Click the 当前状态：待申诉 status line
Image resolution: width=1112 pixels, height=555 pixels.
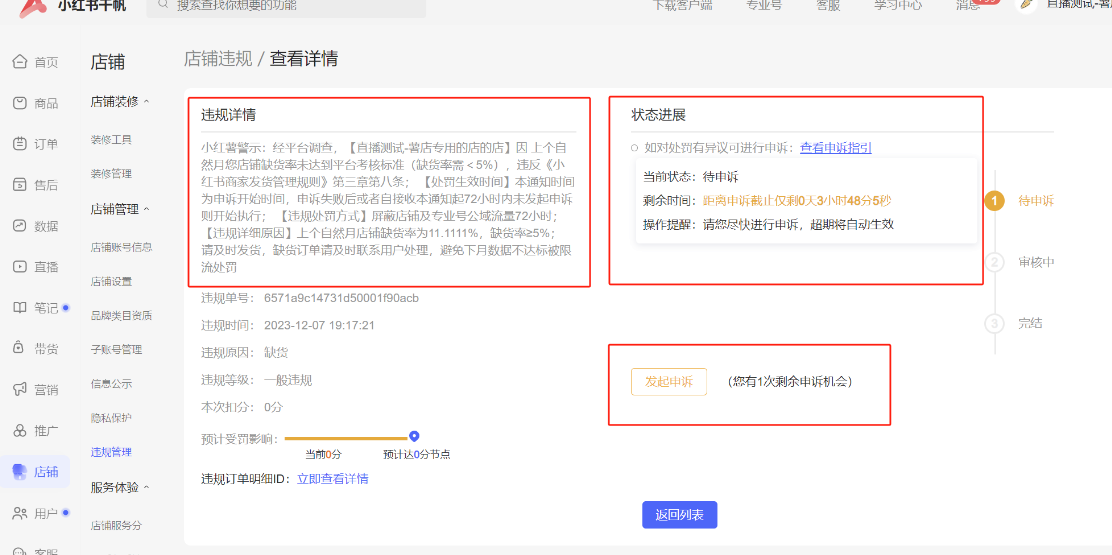click(x=691, y=177)
